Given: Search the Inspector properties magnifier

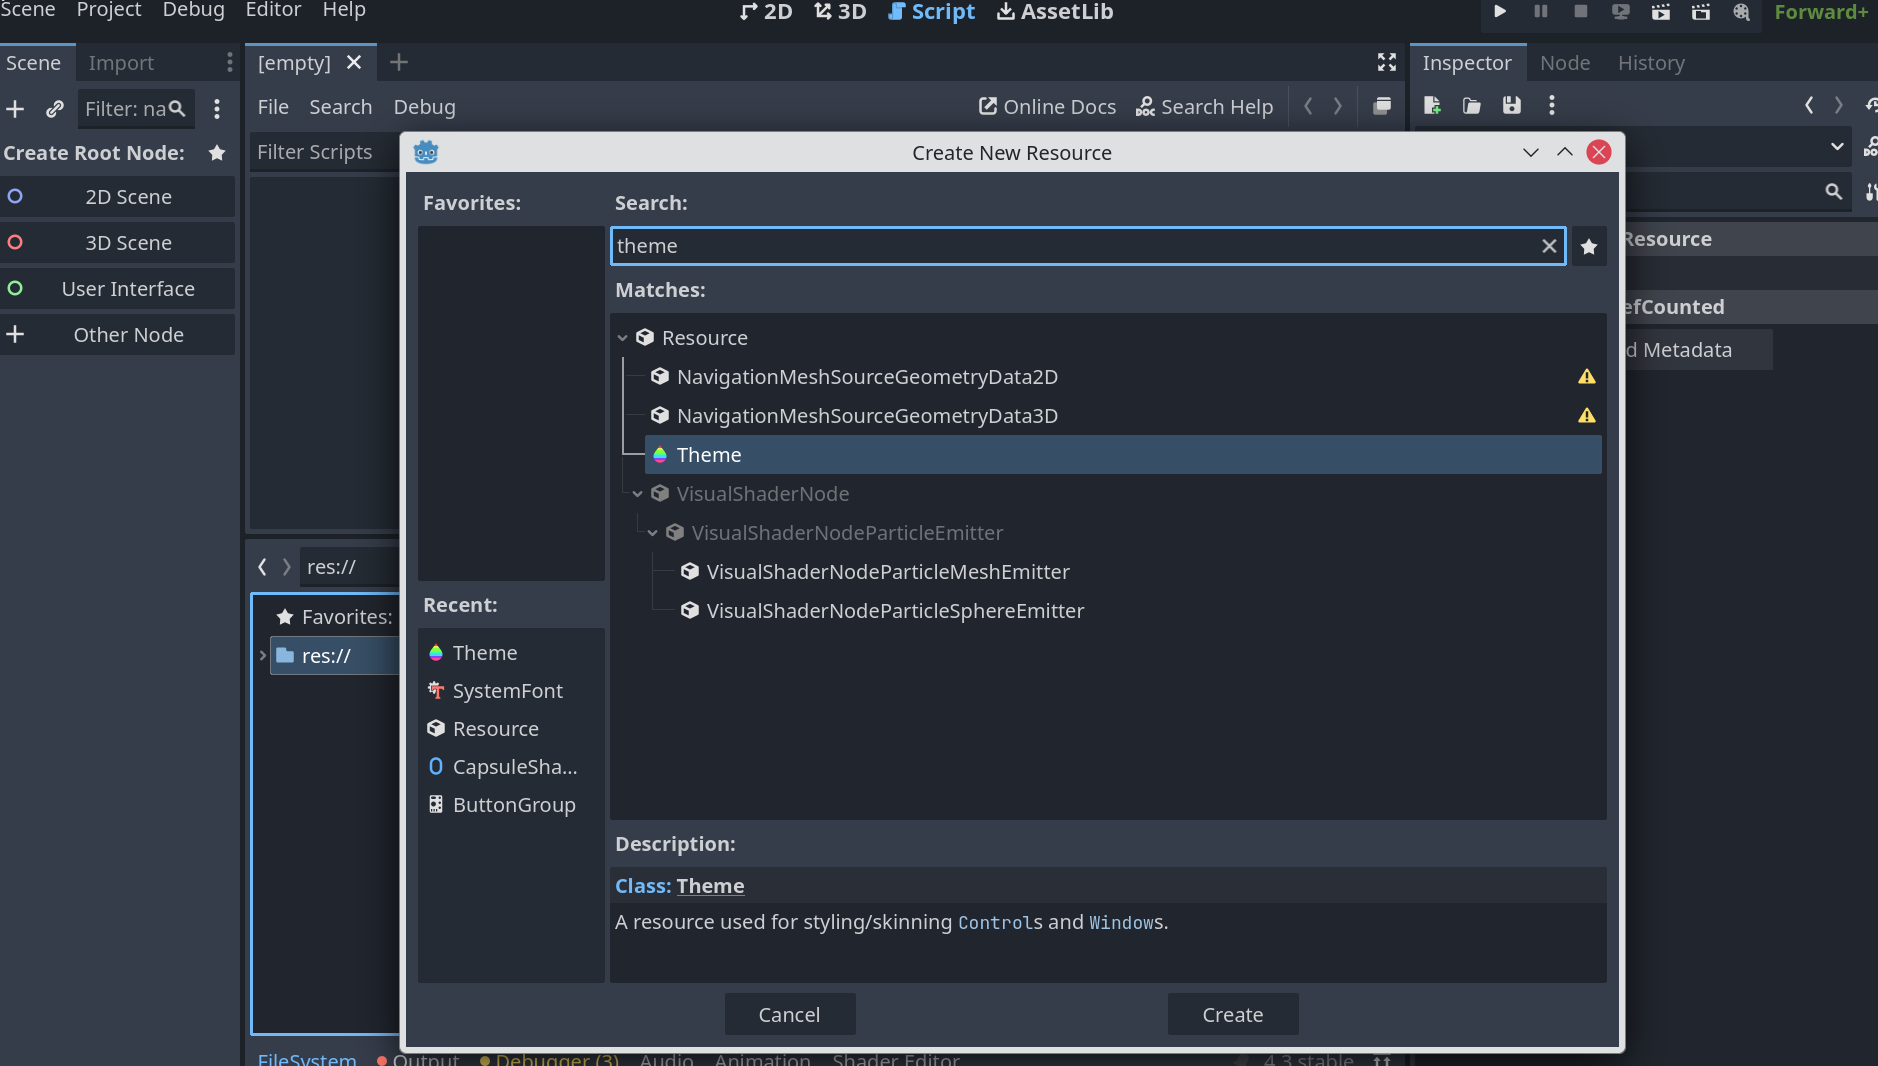Looking at the screenshot, I should (x=1834, y=191).
